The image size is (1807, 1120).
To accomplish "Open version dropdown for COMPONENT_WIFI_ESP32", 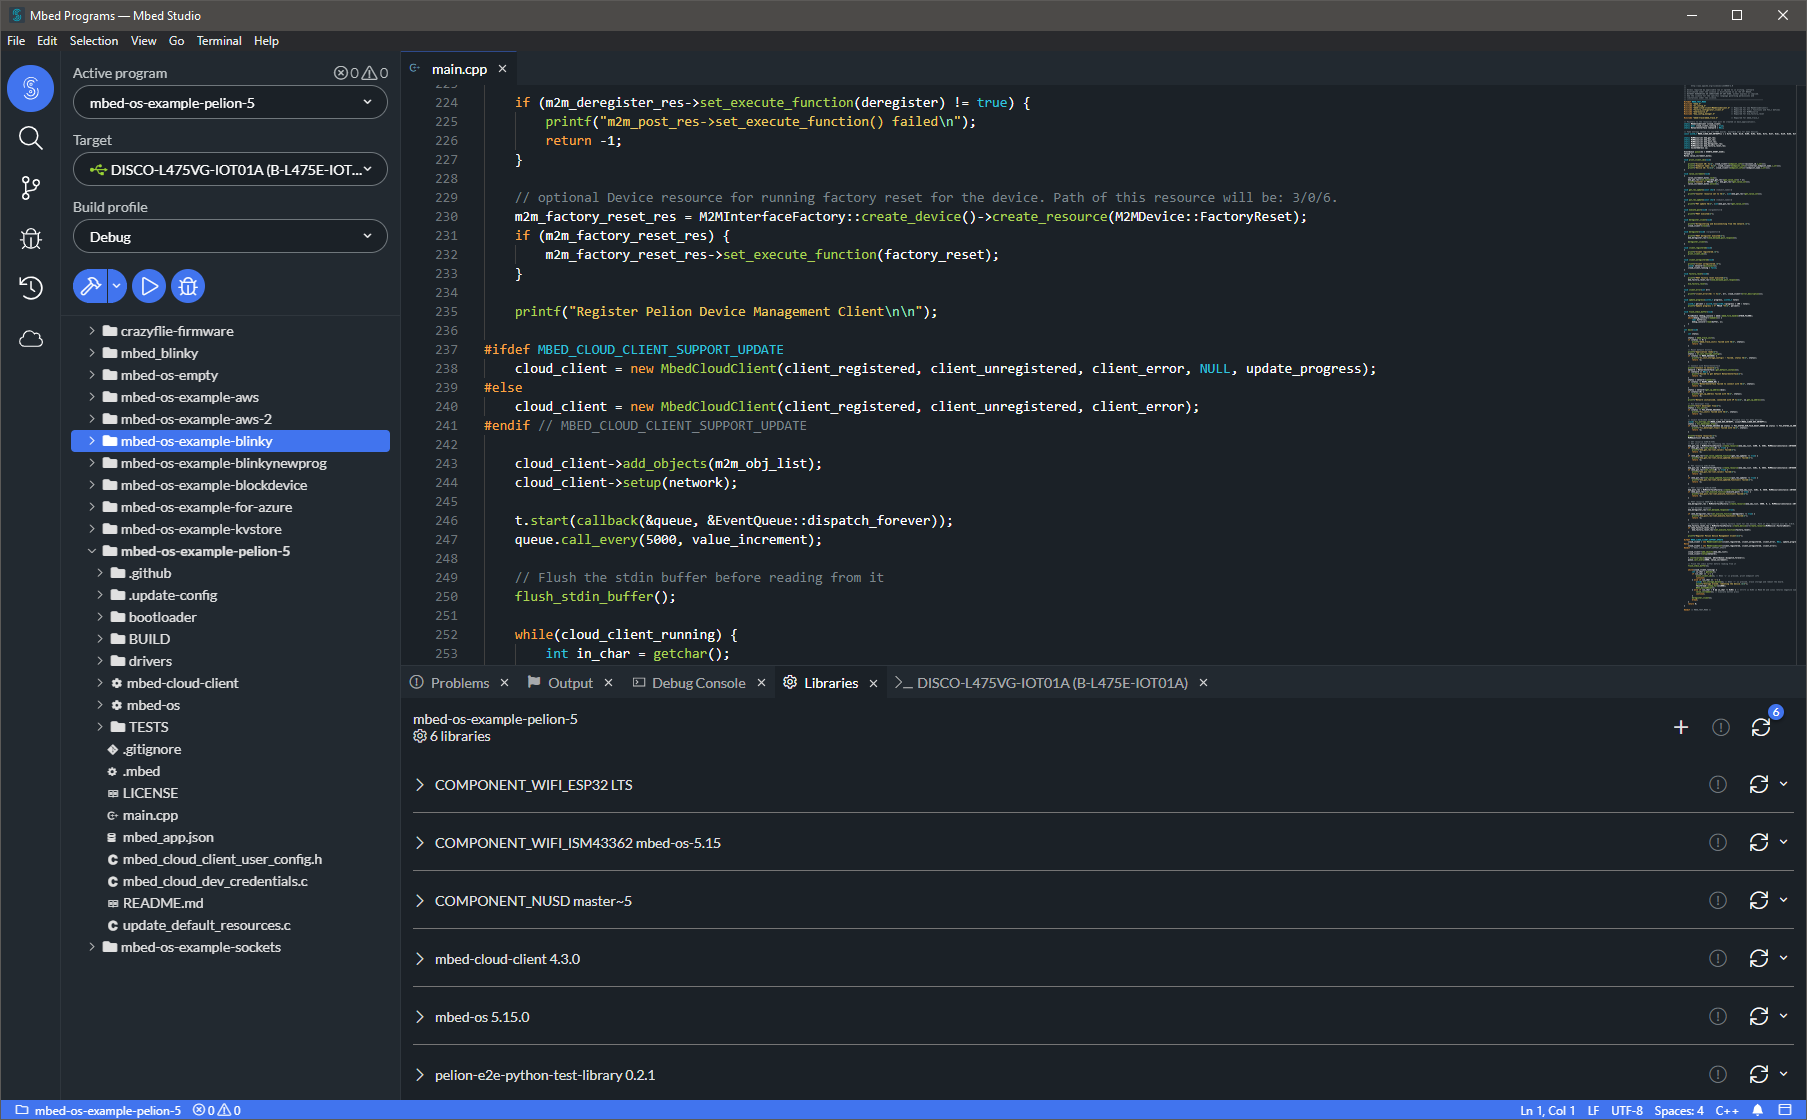I will pyautogui.click(x=1784, y=784).
